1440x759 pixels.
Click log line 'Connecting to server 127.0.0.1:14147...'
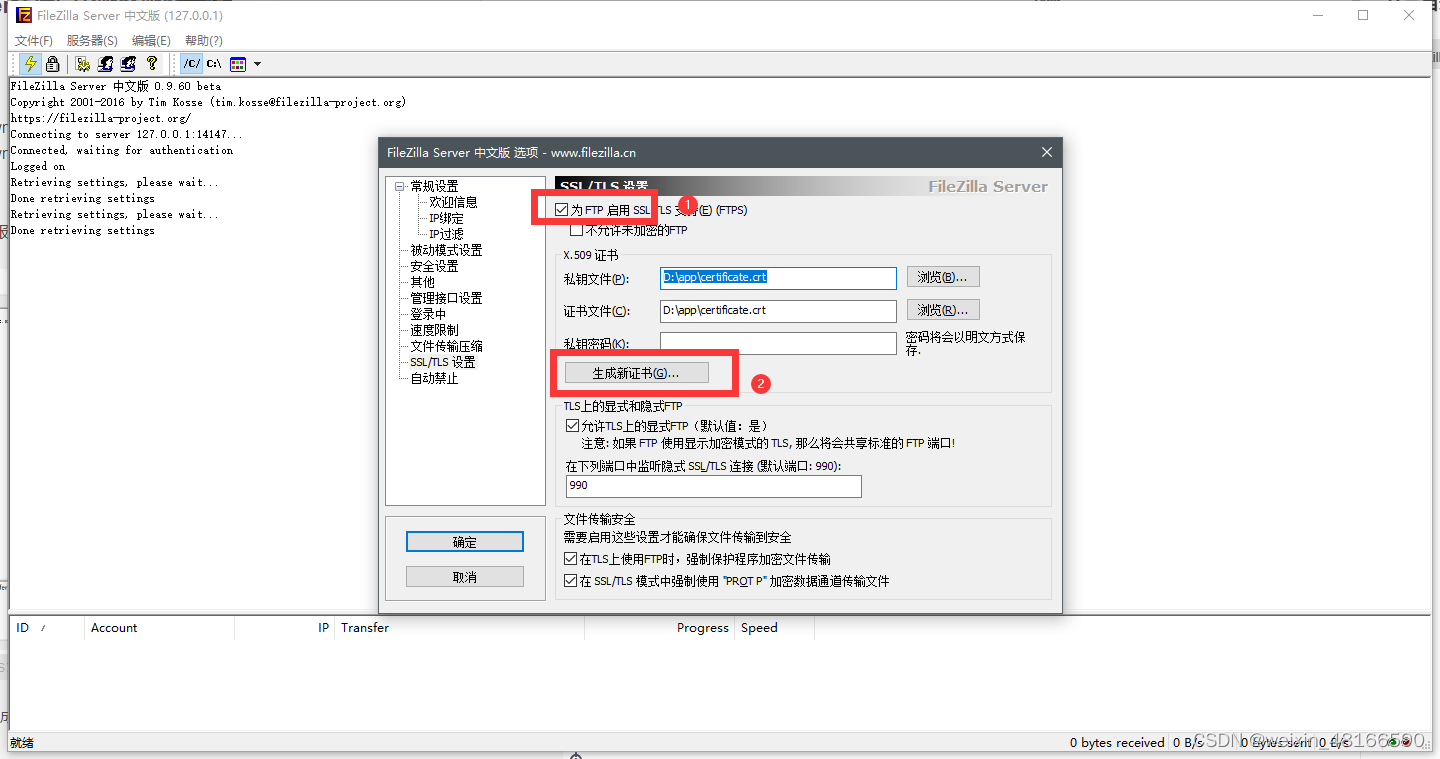click(126, 134)
